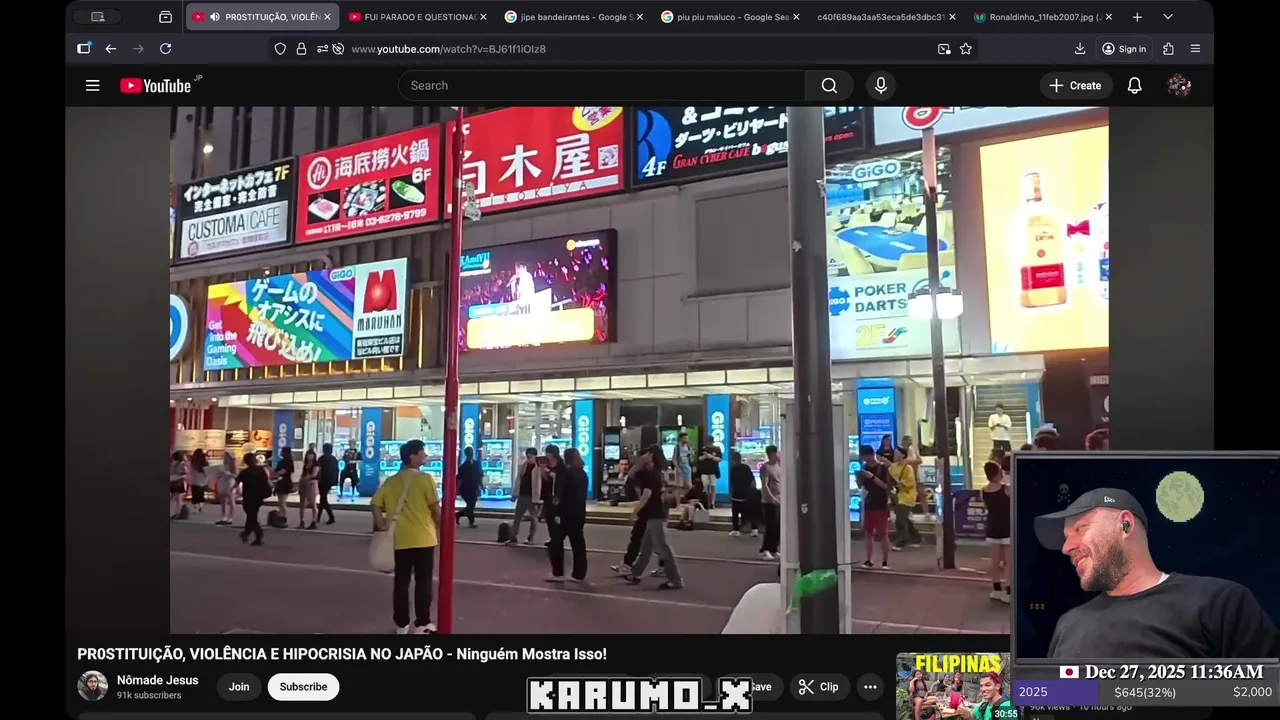The image size is (1280, 720).
Task: Open the browser application menu
Action: [x=1195, y=49]
